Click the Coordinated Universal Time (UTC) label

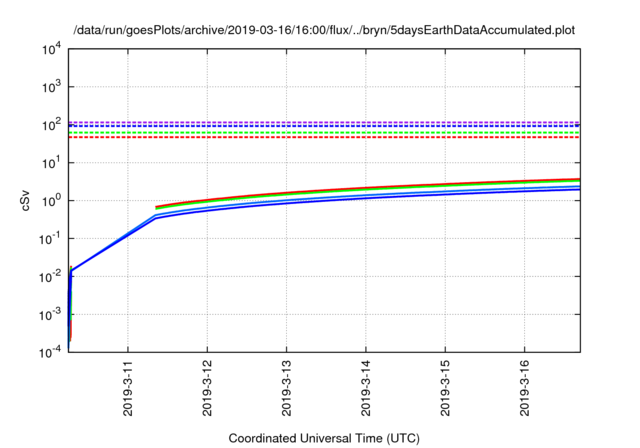pos(324,438)
